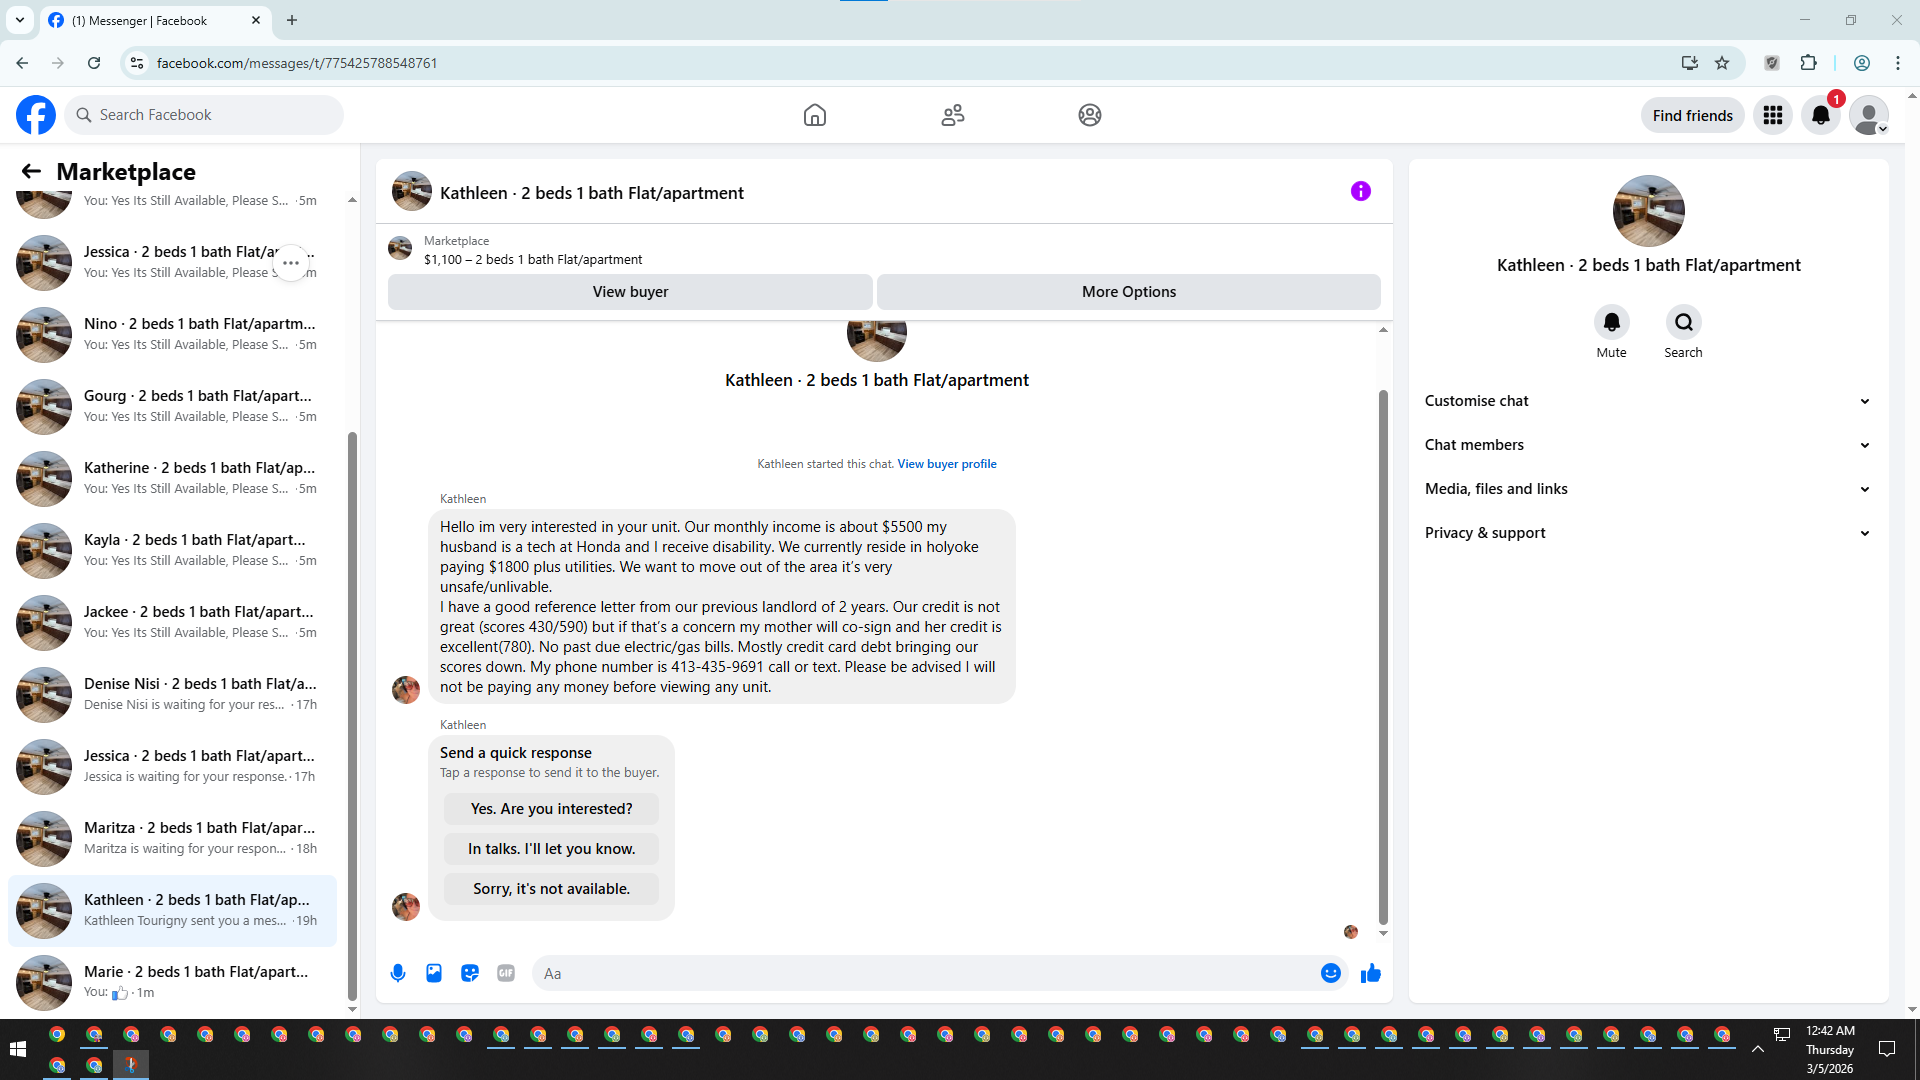Open the taskbar clock showing 12:42 AM

pyautogui.click(x=1830, y=1049)
